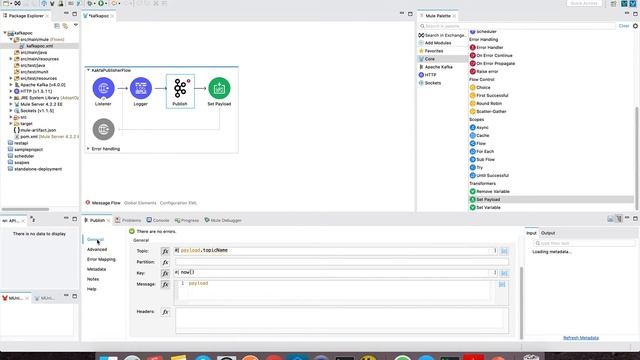Select Apache Kafka module in palette
The image size is (640, 360).
[436, 67]
